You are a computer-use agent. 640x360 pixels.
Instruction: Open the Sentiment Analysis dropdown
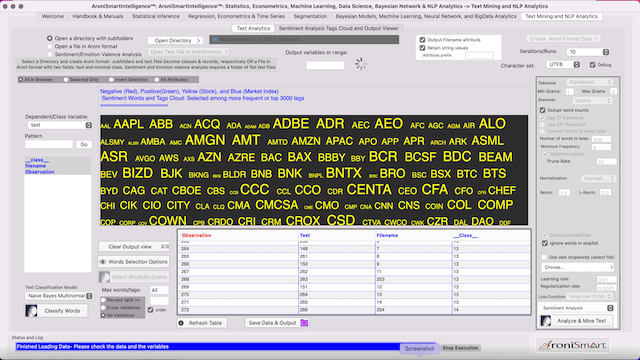pyautogui.click(x=577, y=308)
